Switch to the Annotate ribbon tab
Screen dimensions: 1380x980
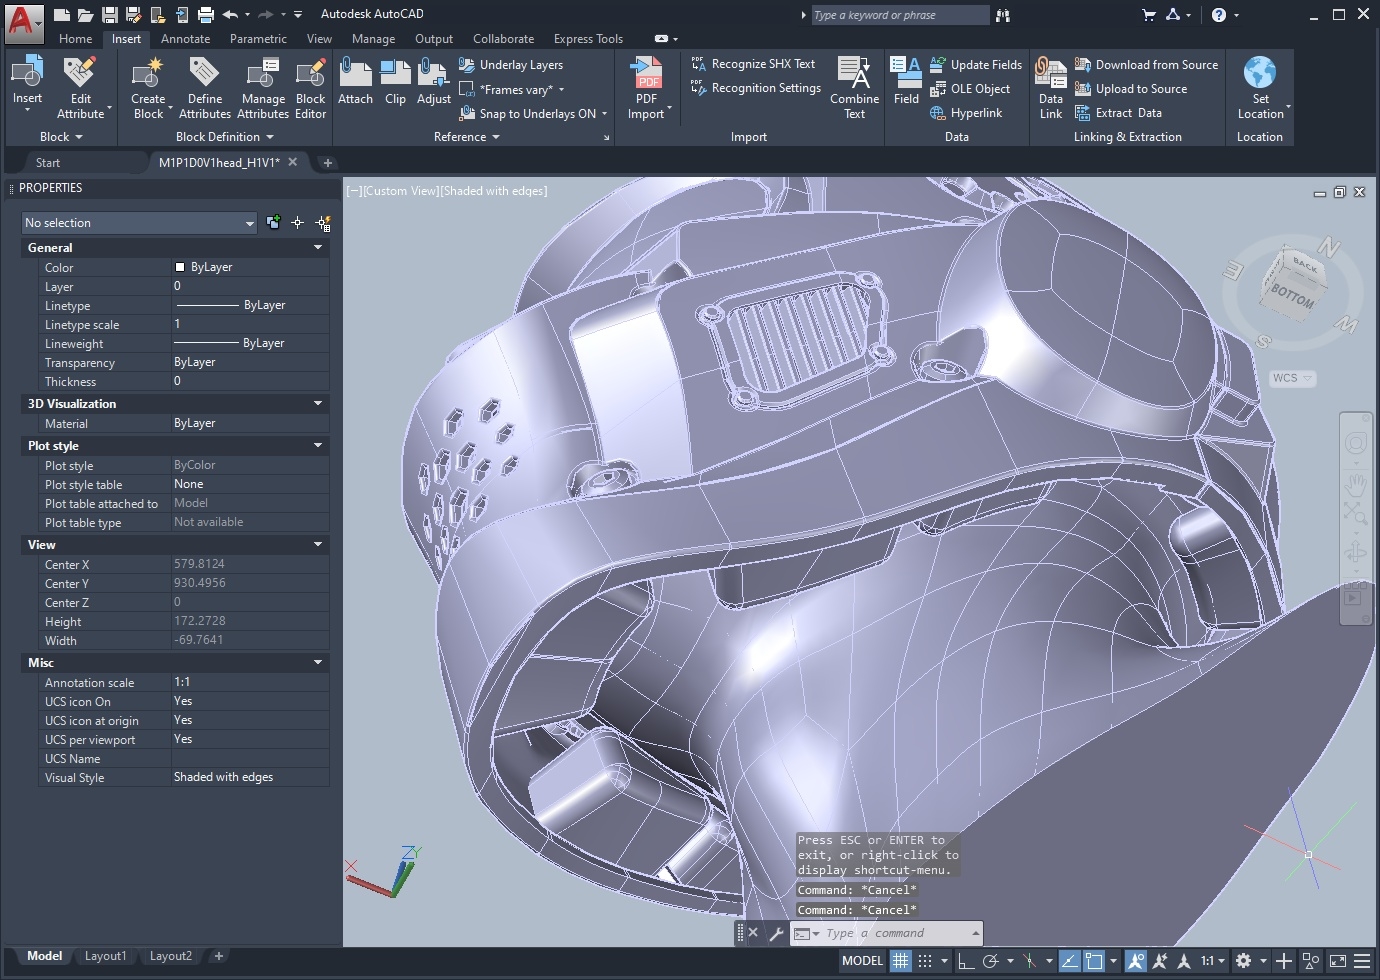coord(185,39)
